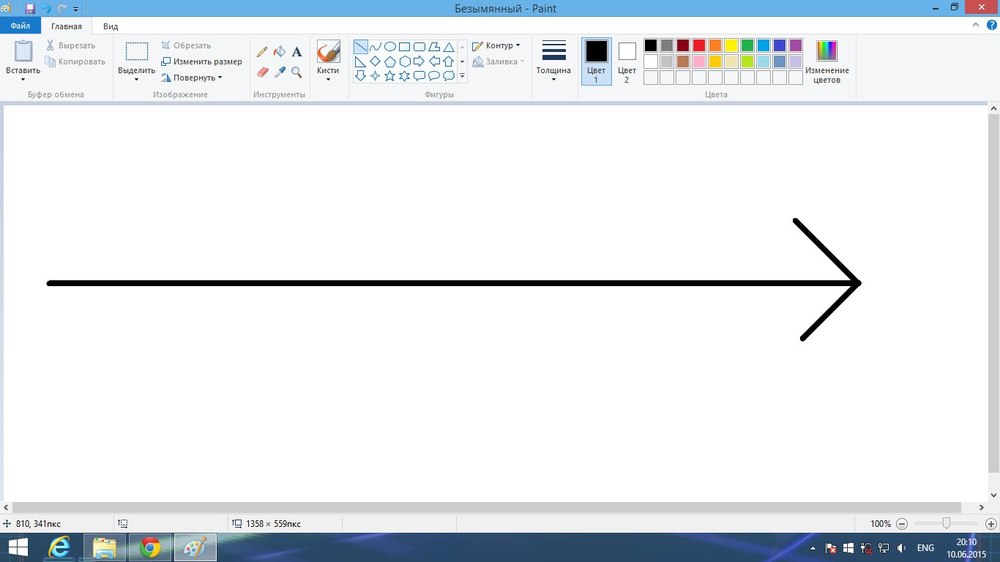Select the Pencil tool
This screenshot has height=562, width=1000.
click(x=262, y=52)
